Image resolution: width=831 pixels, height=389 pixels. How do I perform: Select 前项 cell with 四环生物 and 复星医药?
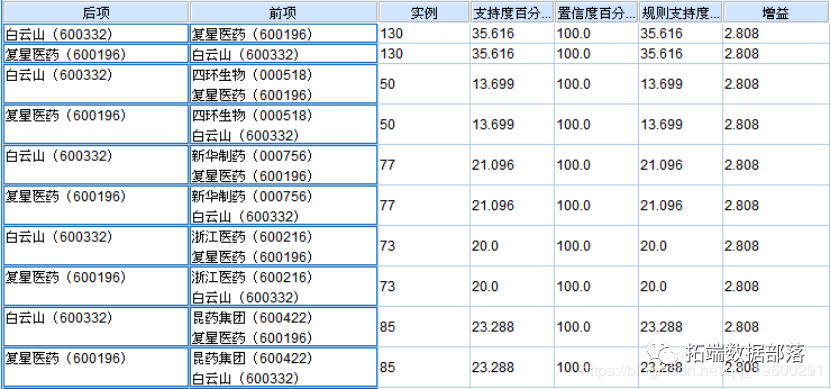(x=284, y=84)
